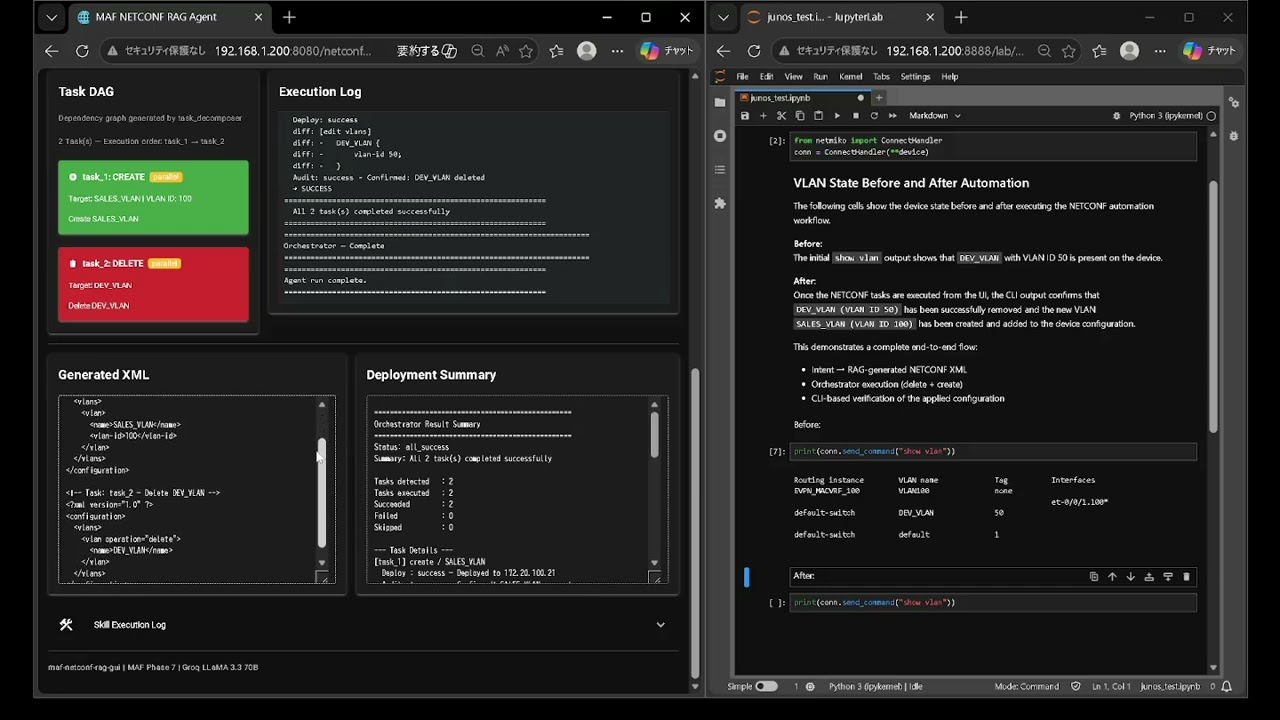The width and height of the screenshot is (1280, 720).
Task: Click Mode: Command status bar entry
Action: pos(1027,687)
